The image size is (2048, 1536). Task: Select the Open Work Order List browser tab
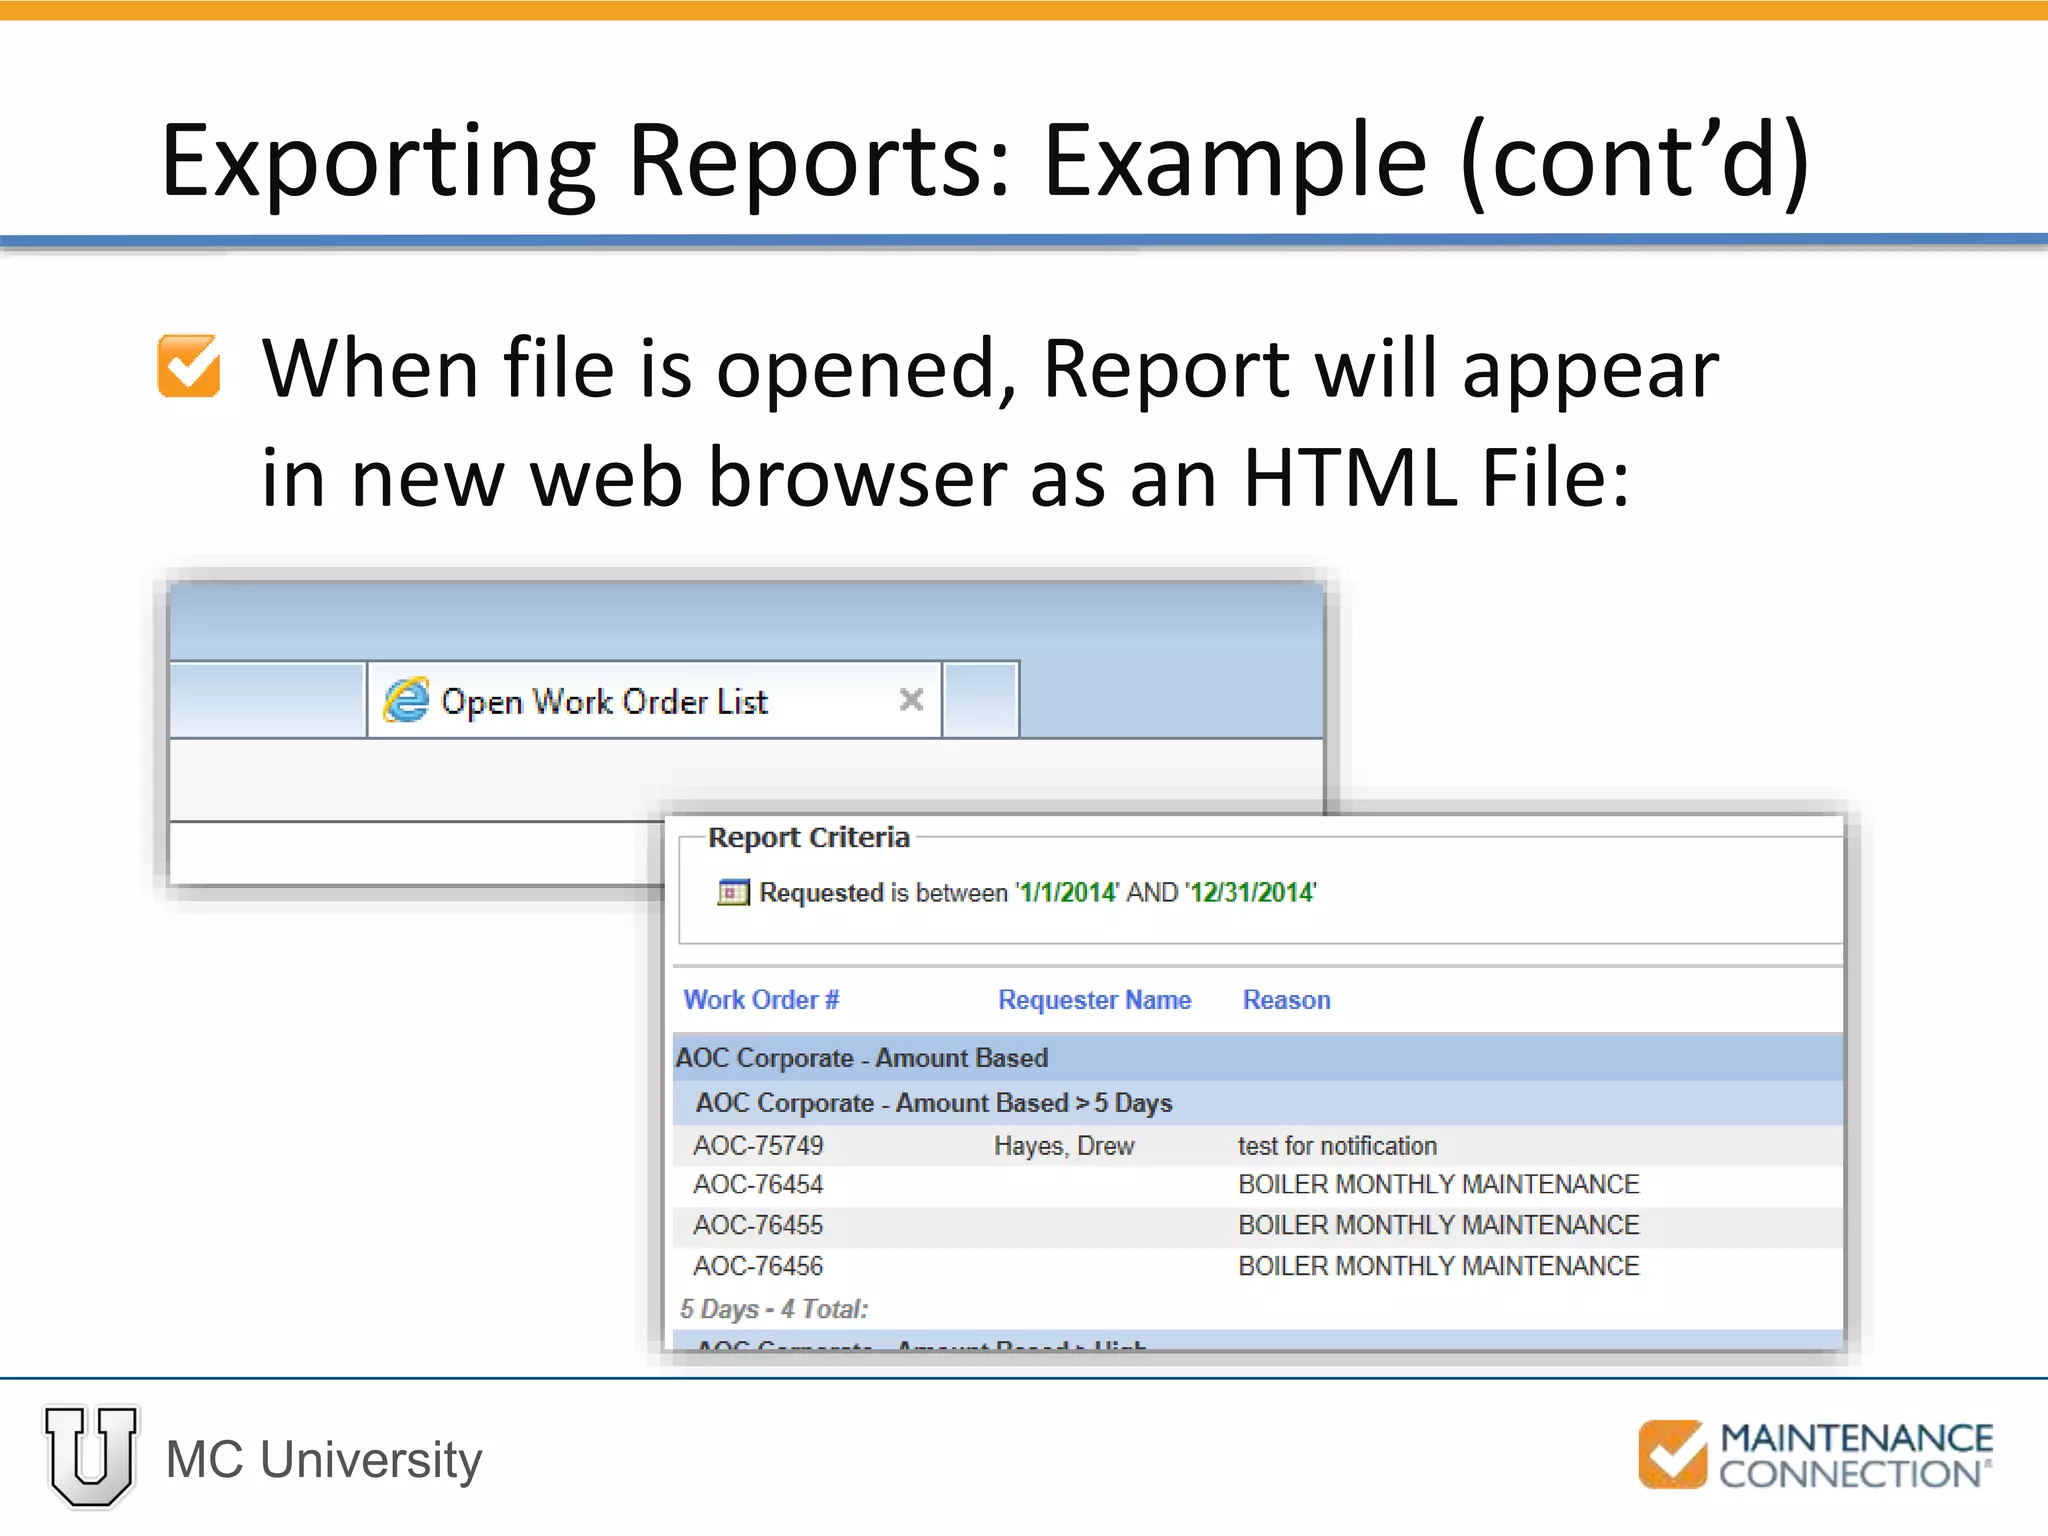pos(654,700)
